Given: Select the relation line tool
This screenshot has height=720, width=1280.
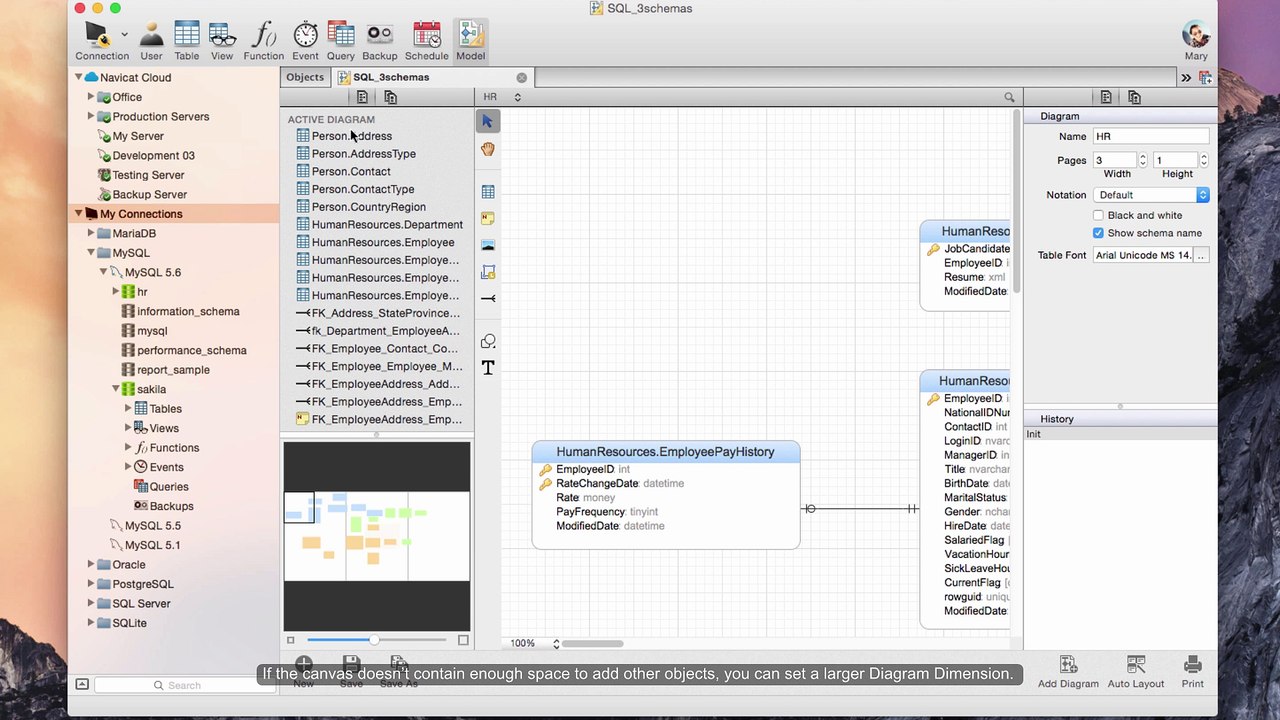Looking at the screenshot, I should point(488,298).
